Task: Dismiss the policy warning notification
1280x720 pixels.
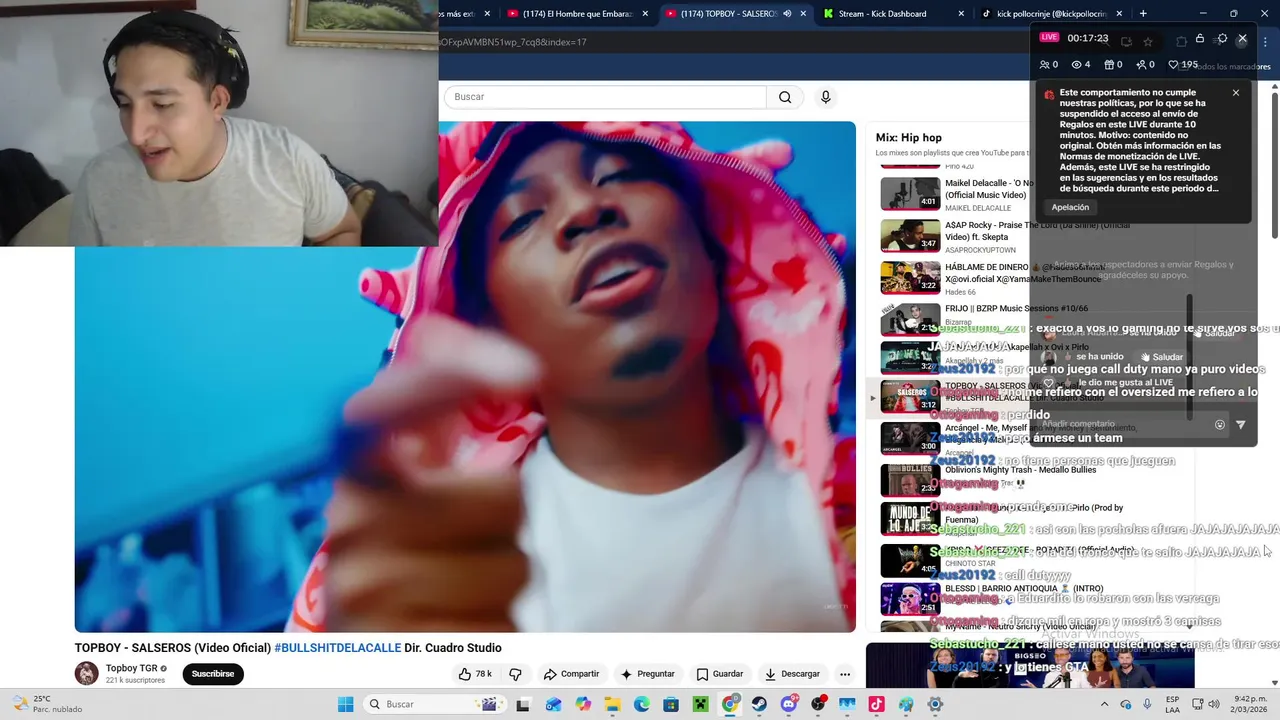Action: coord(1236,93)
